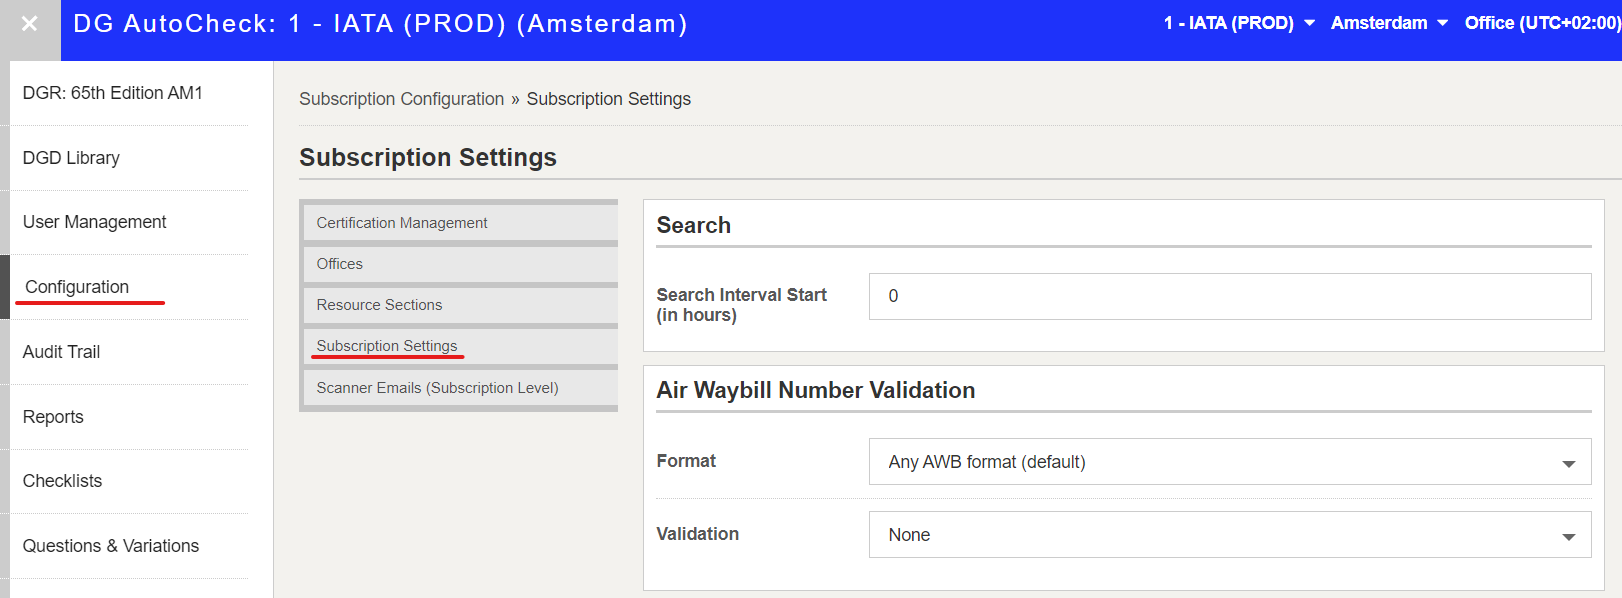Expand the Validation dropdown set to None

[1230, 535]
